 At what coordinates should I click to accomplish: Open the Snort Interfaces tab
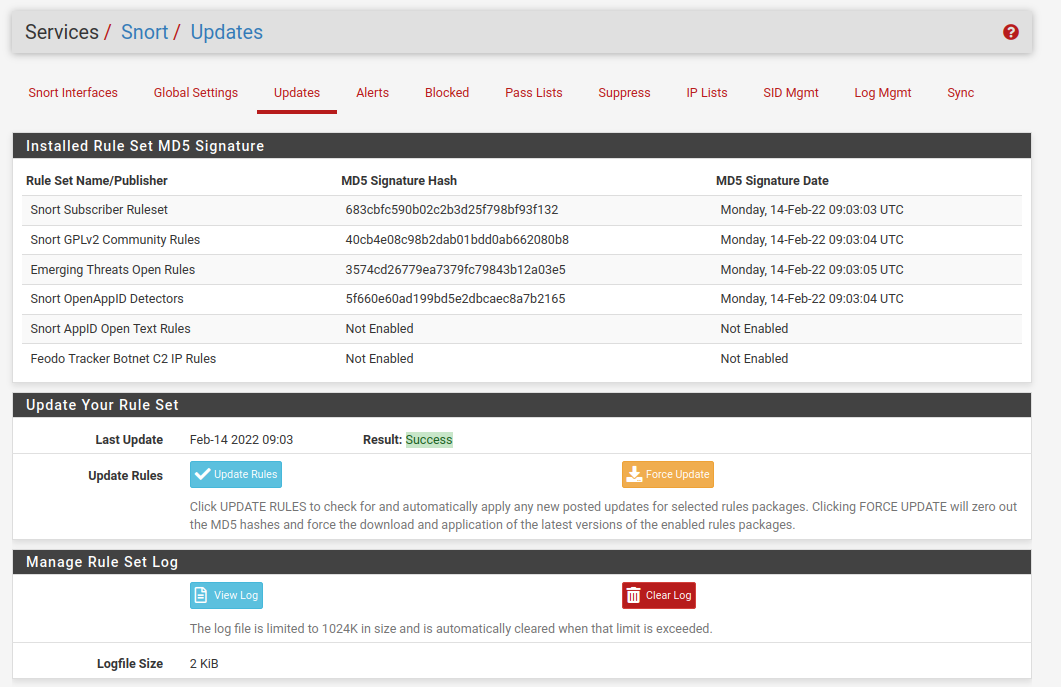(73, 92)
